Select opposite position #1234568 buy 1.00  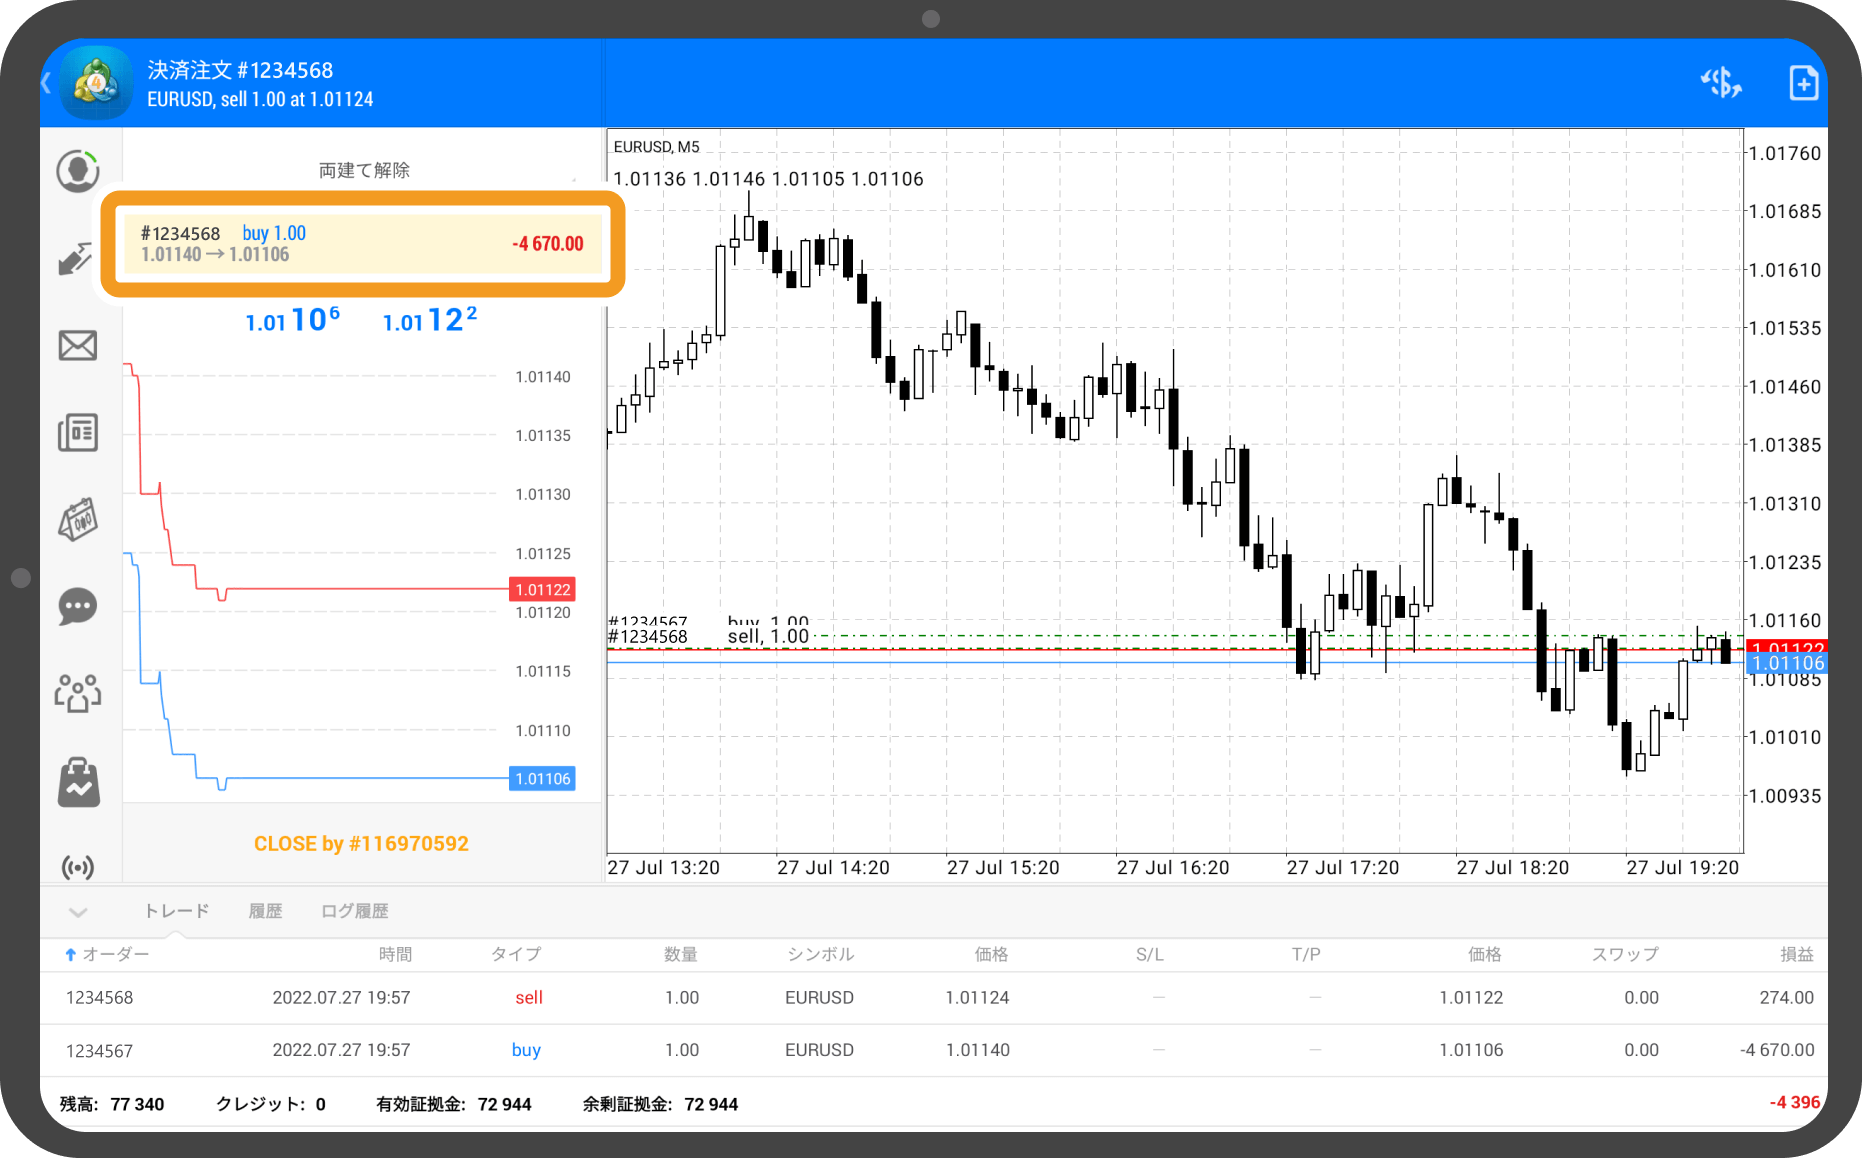tap(362, 244)
